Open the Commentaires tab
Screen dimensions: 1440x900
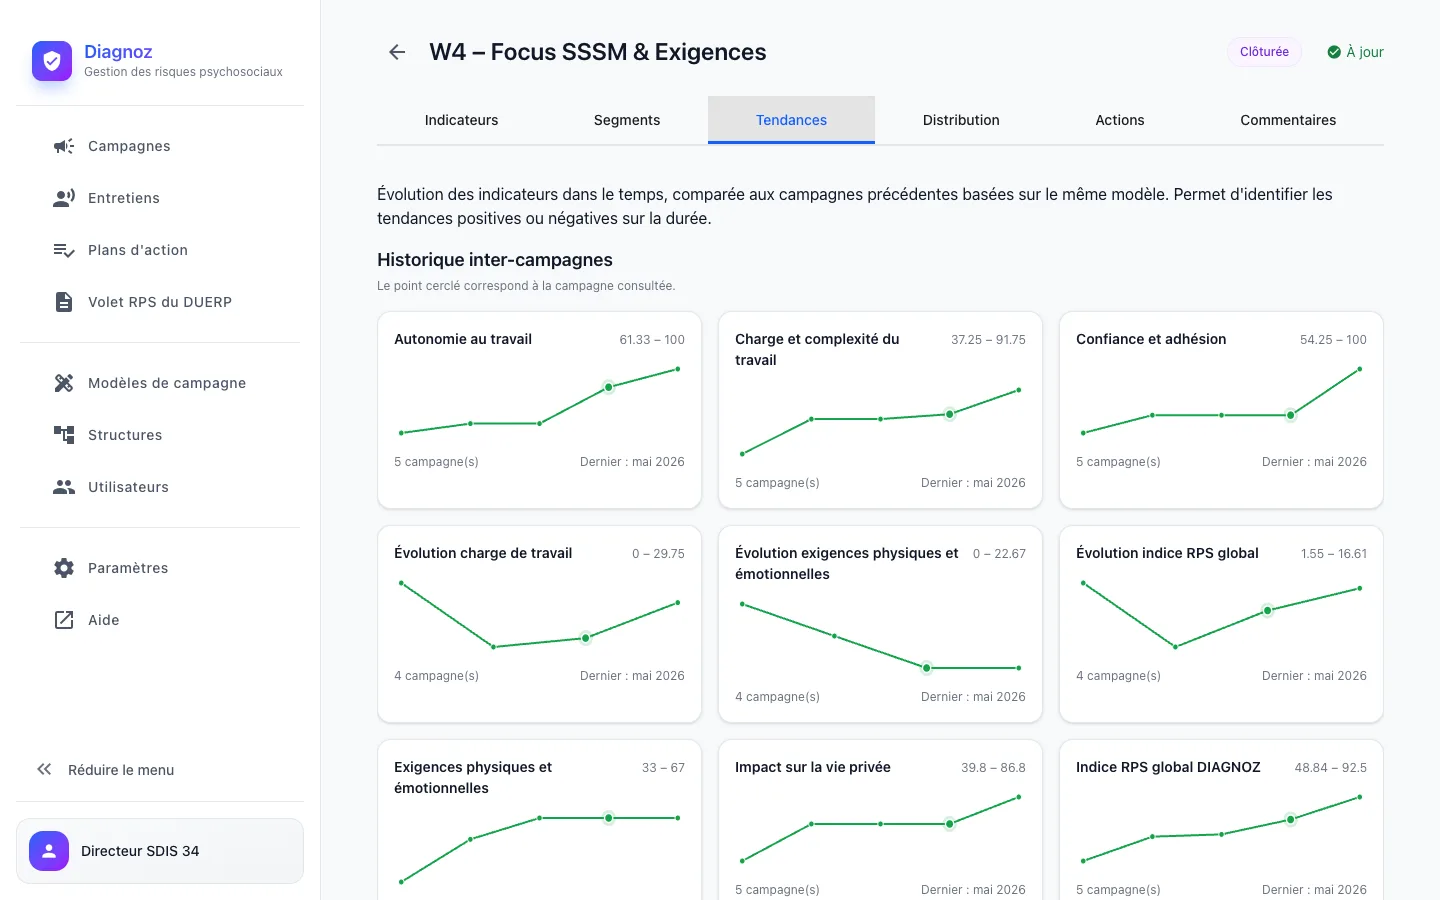coord(1288,120)
